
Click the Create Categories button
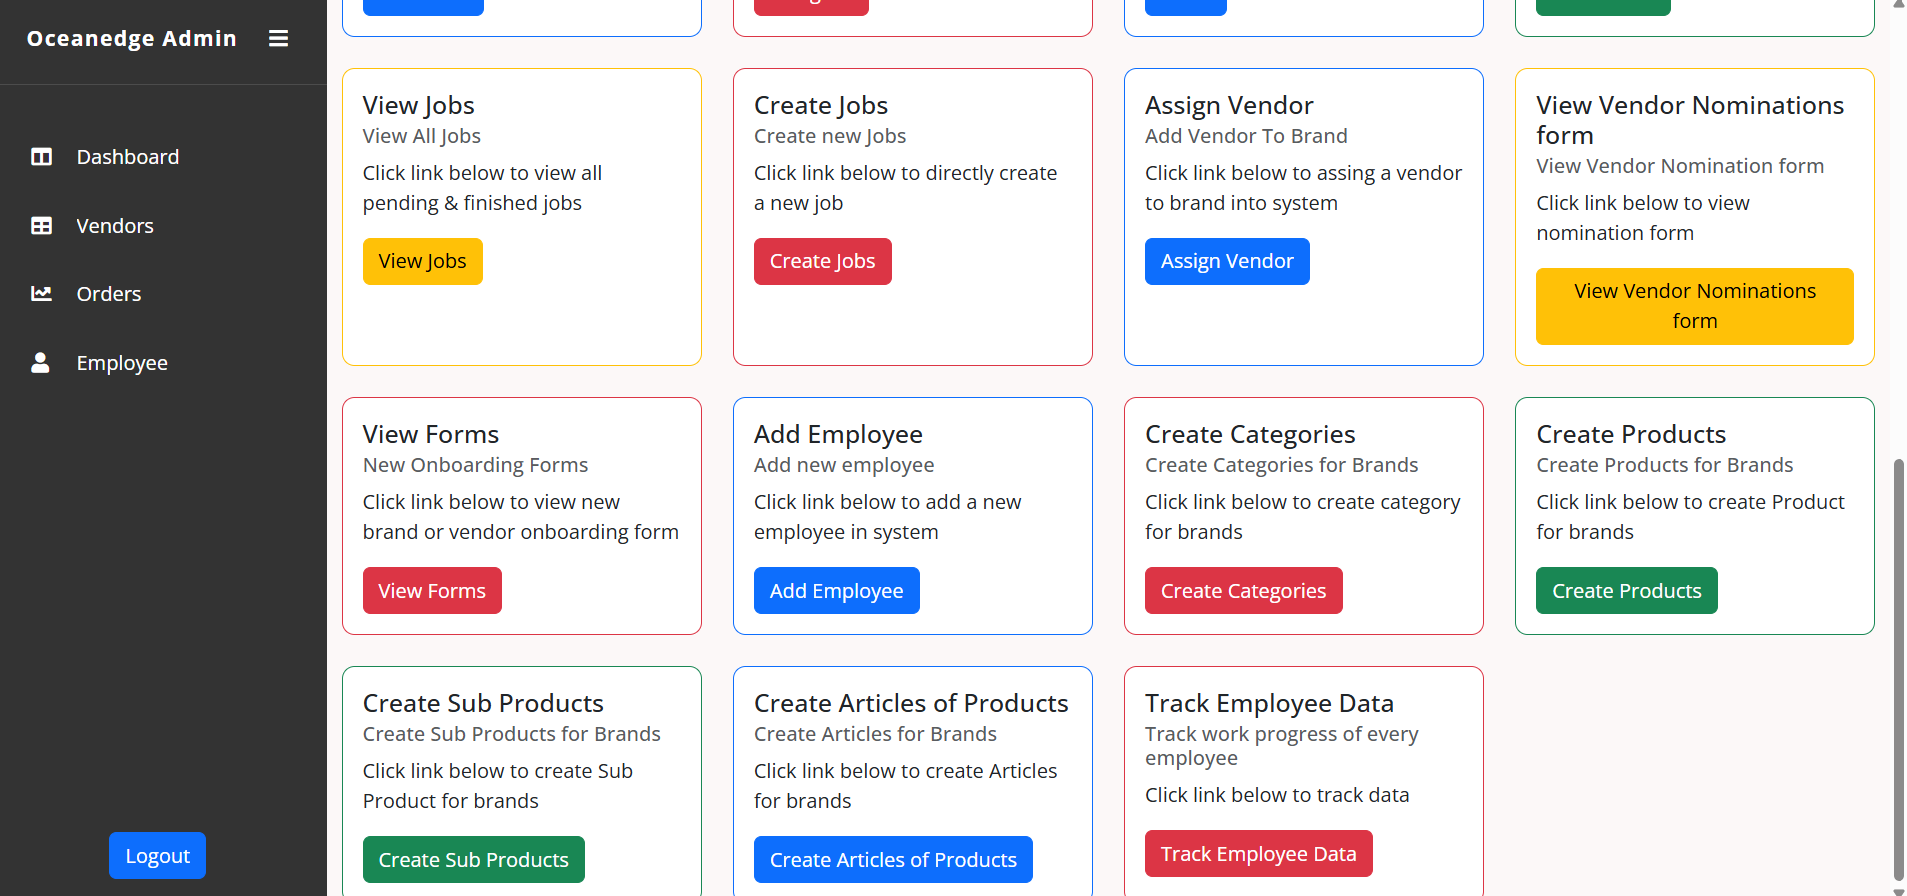point(1243,591)
